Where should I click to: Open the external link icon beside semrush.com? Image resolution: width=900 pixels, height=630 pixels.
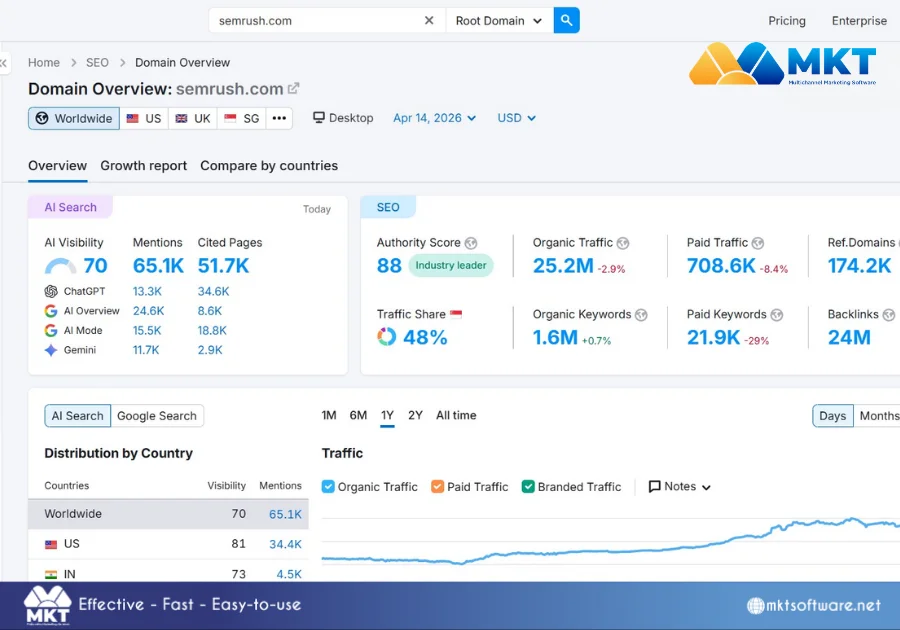point(293,88)
